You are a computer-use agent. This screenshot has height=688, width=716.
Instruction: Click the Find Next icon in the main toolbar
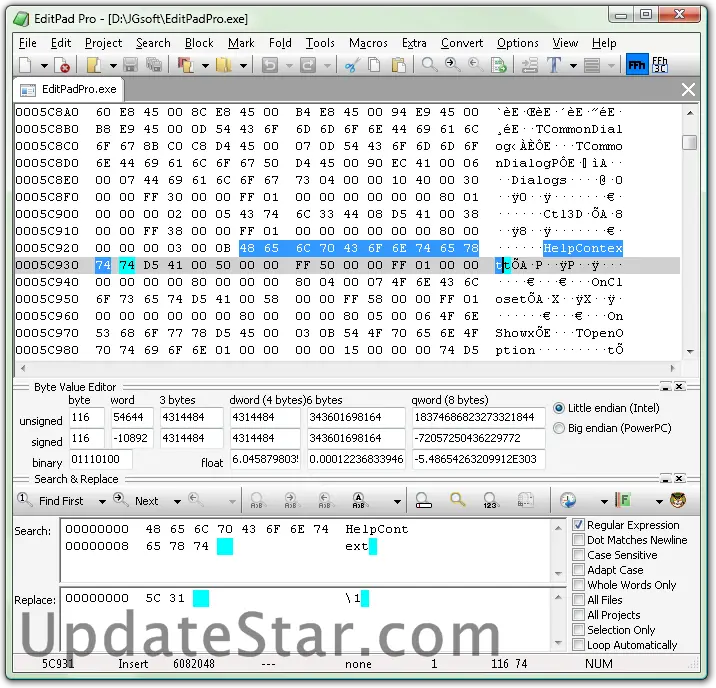[452, 65]
